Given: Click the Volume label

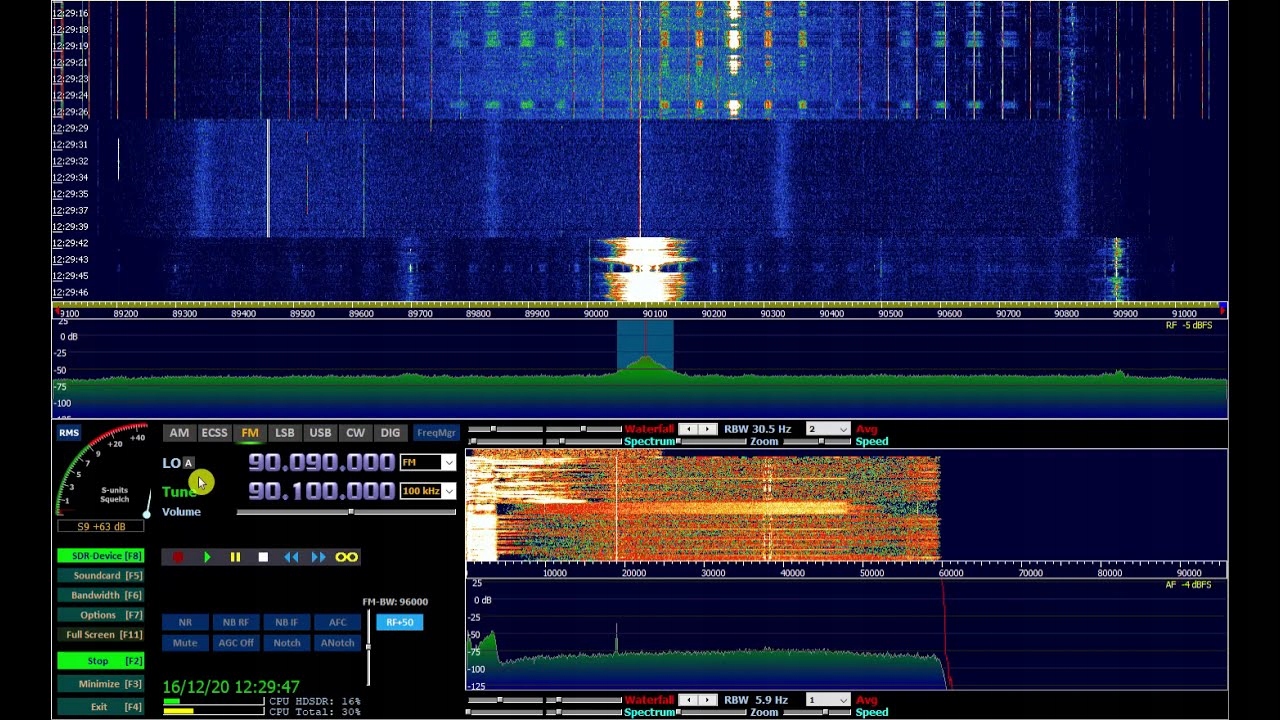Looking at the screenshot, I should click(x=181, y=512).
